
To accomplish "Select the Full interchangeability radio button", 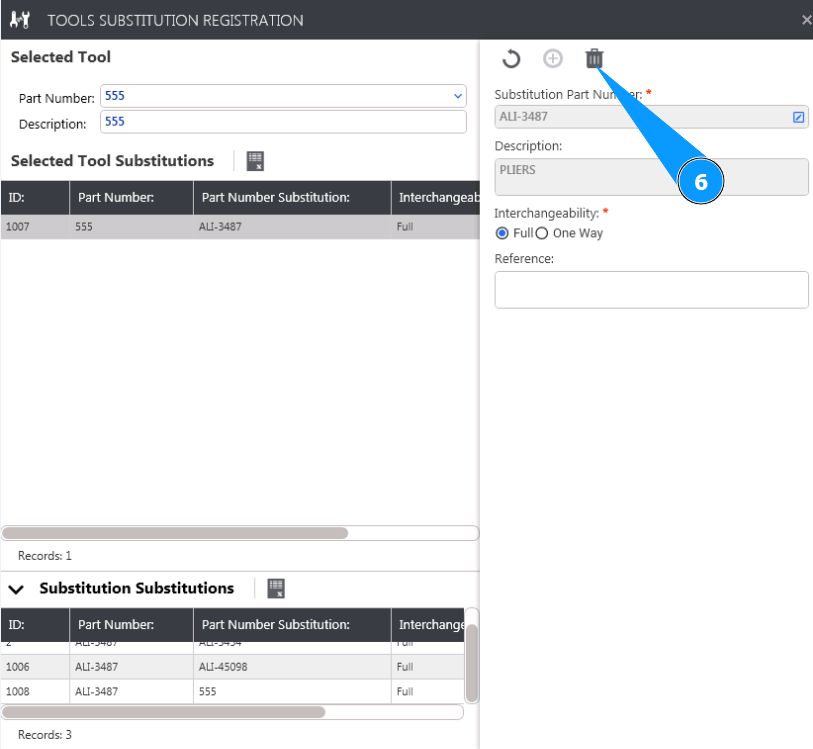I will coord(503,233).
